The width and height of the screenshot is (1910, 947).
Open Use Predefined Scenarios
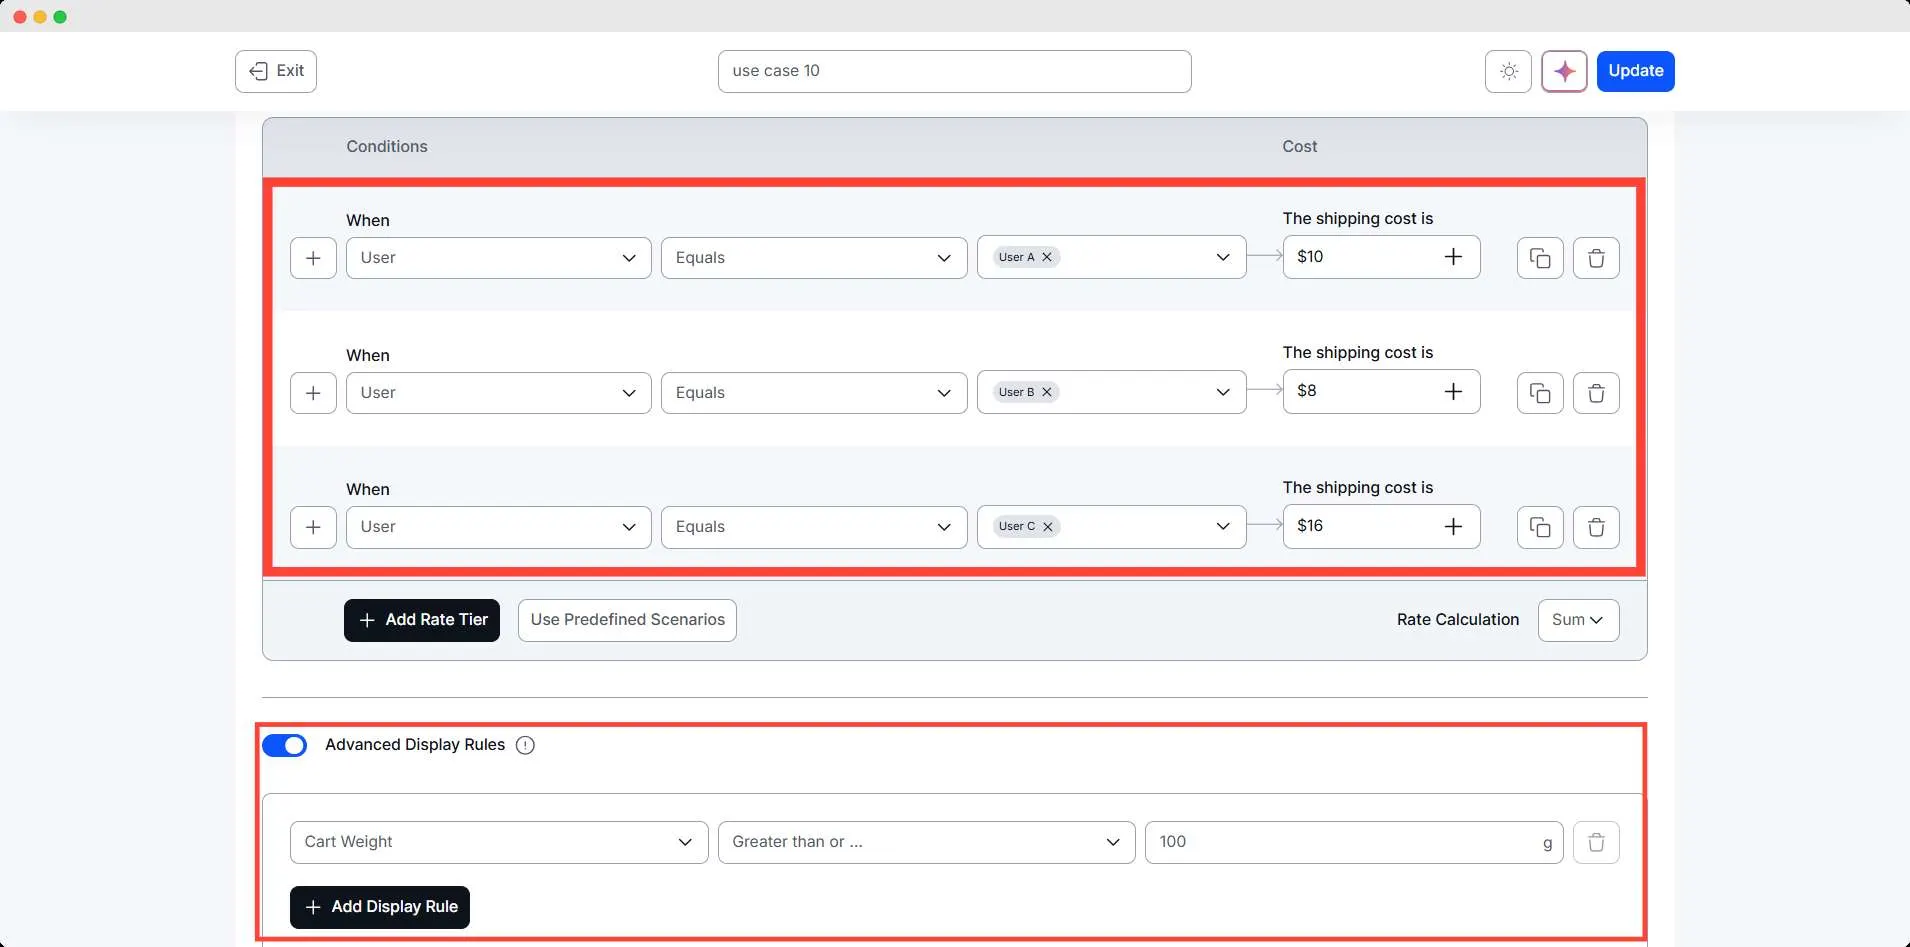(x=626, y=619)
